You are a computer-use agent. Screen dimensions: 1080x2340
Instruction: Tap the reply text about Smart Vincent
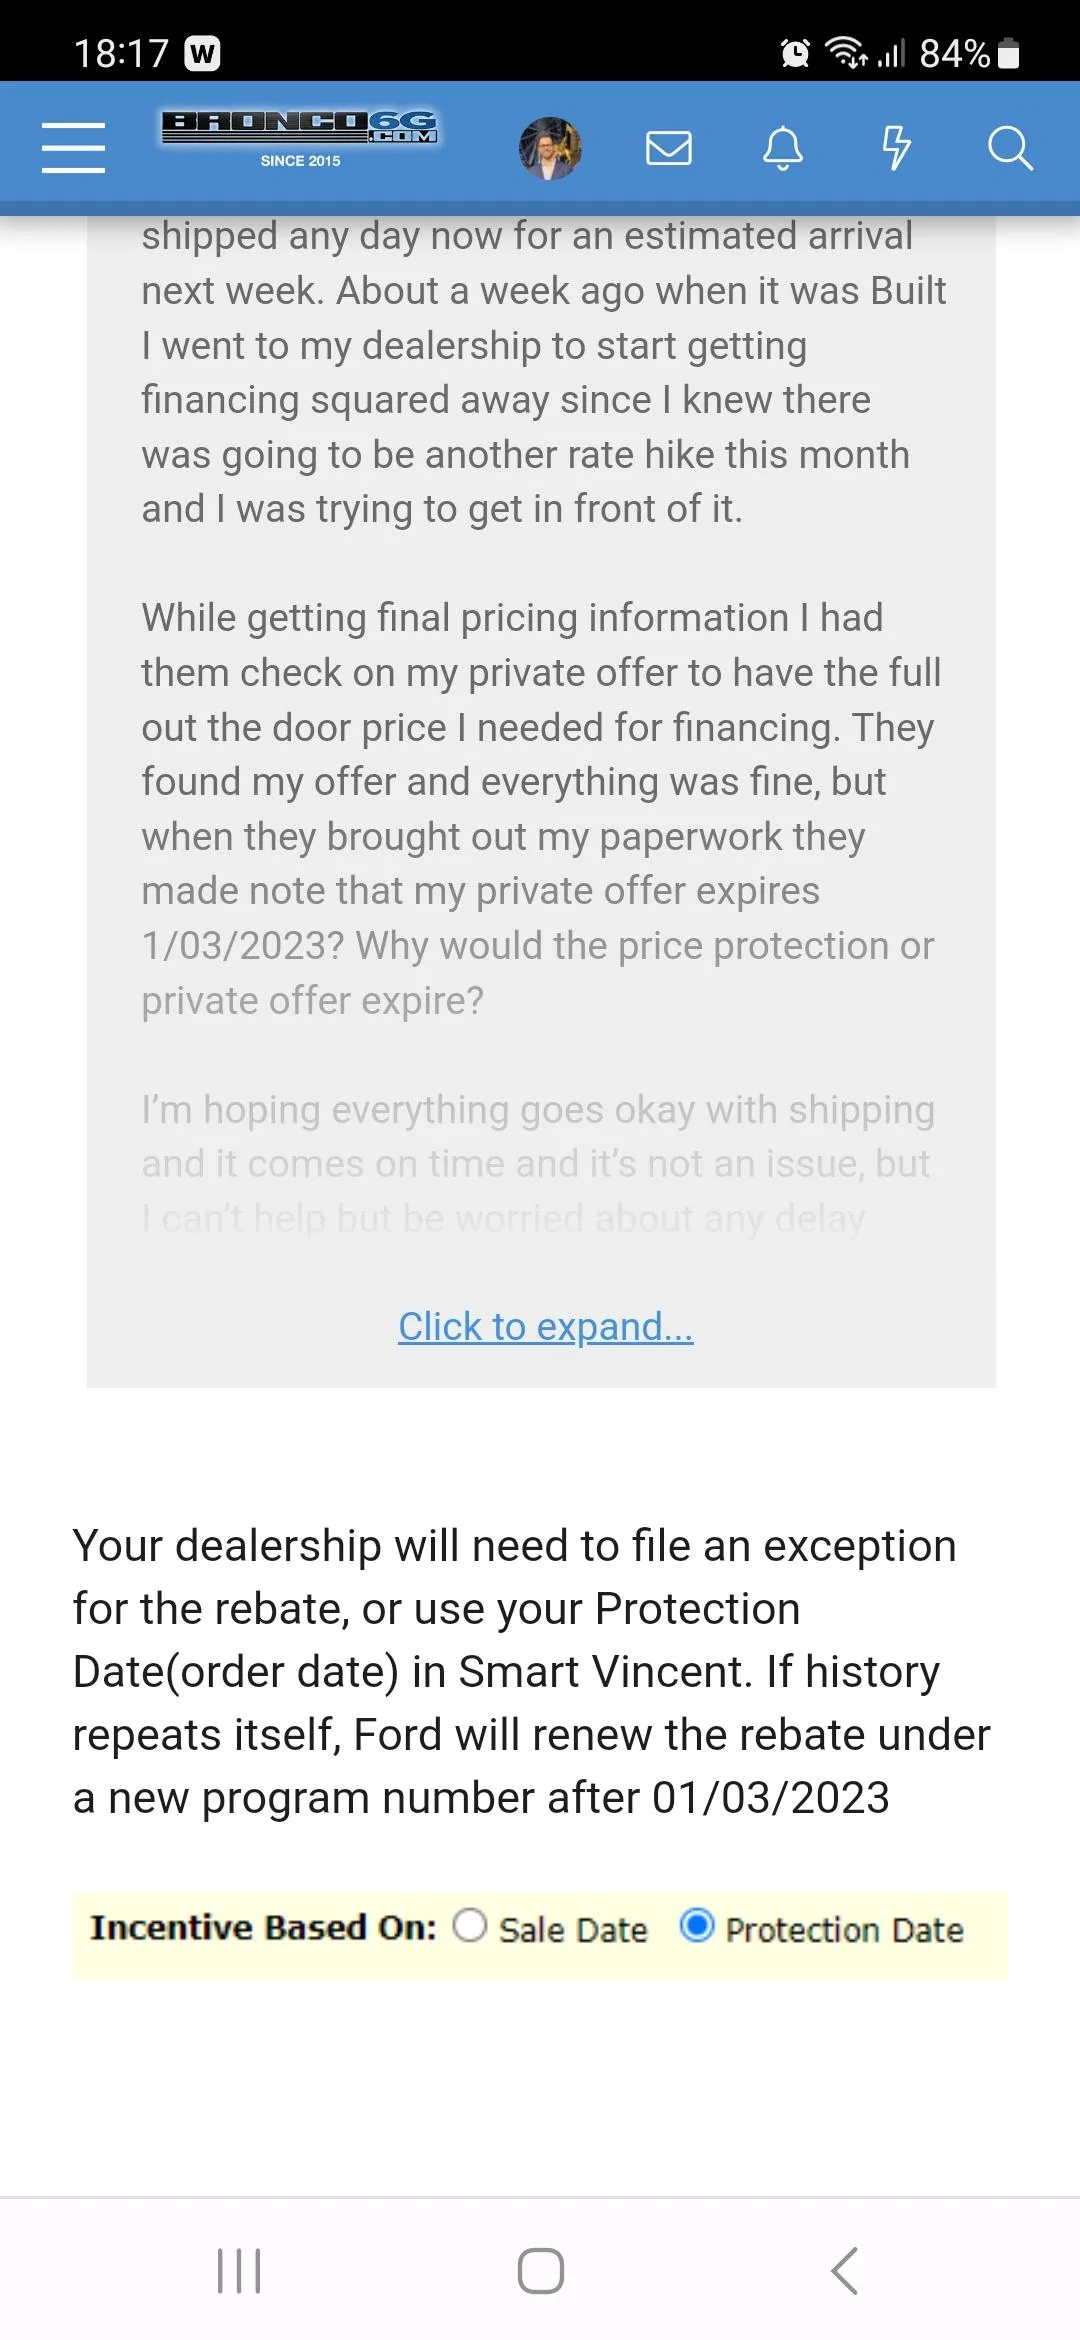tap(531, 1671)
